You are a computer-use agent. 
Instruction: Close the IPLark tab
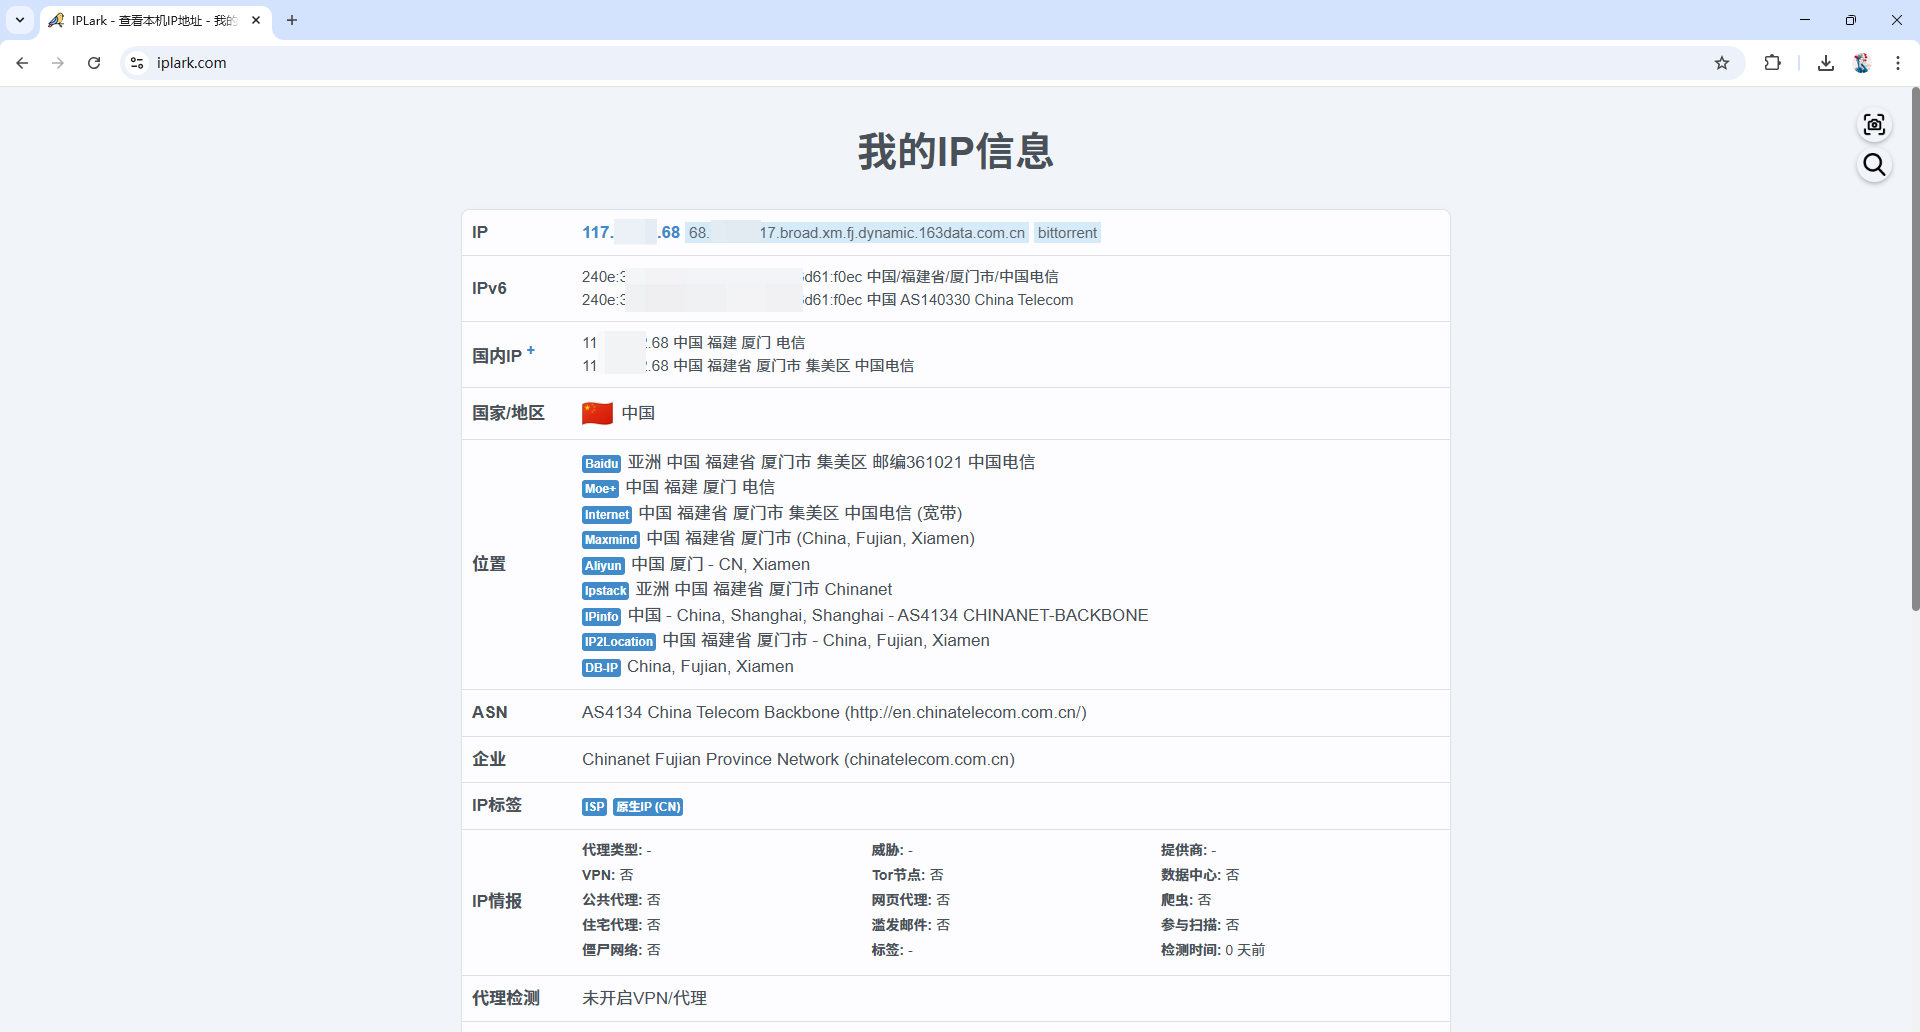tap(256, 20)
